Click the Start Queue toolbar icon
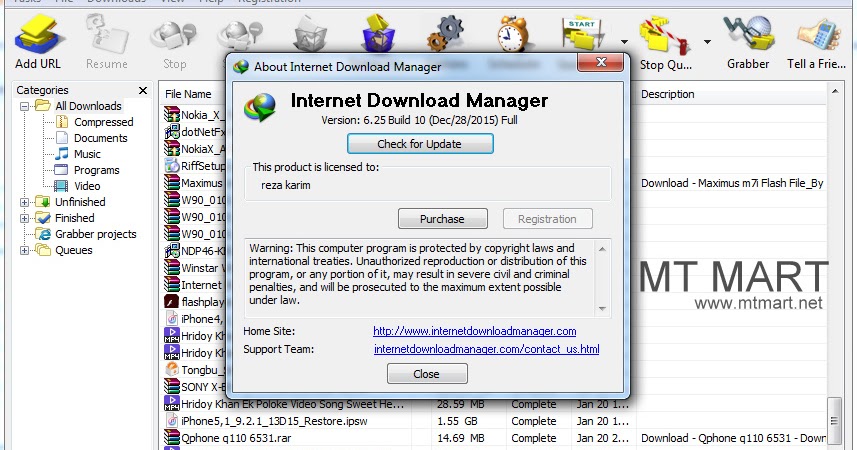The width and height of the screenshot is (857, 450). point(585,34)
